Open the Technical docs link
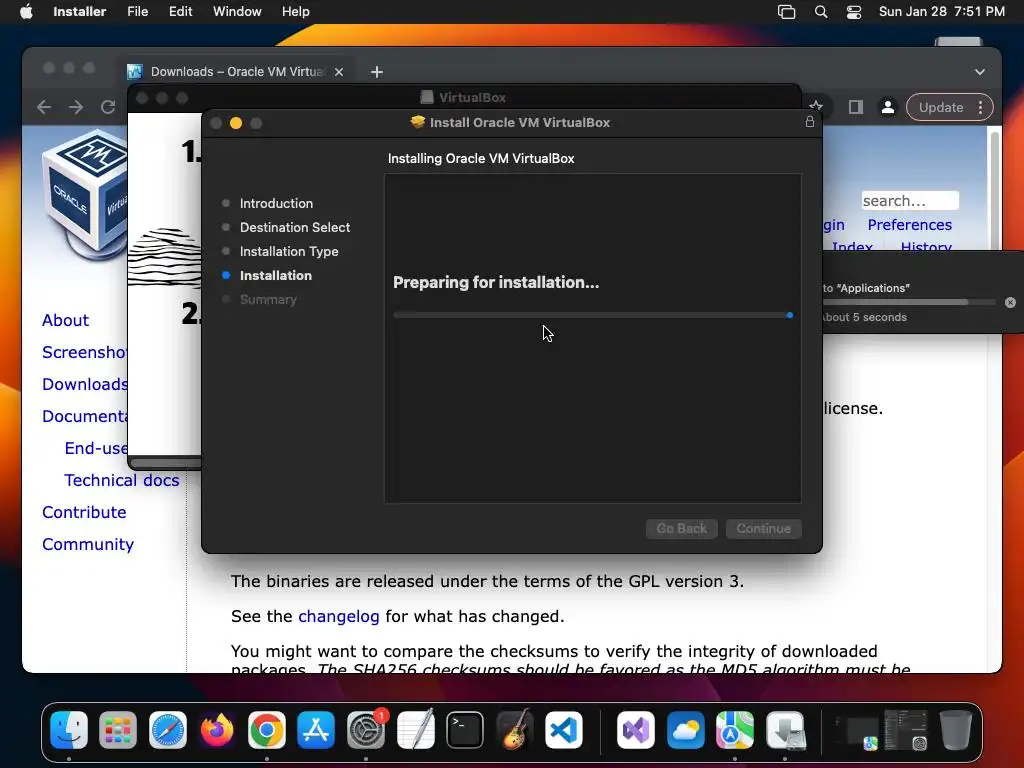1024x768 pixels. pyautogui.click(x=121, y=480)
